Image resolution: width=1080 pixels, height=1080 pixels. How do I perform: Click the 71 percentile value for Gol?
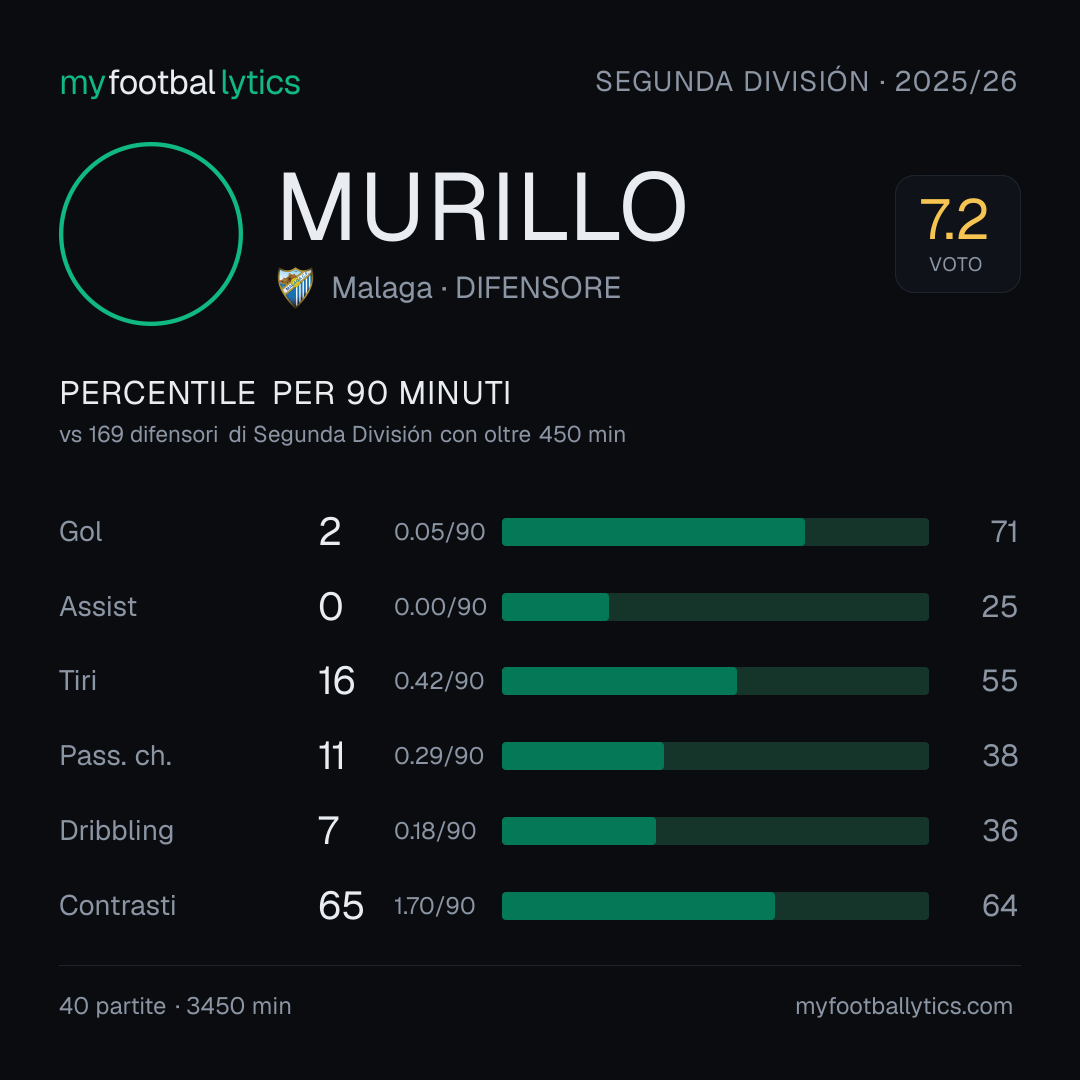pos(1004,532)
